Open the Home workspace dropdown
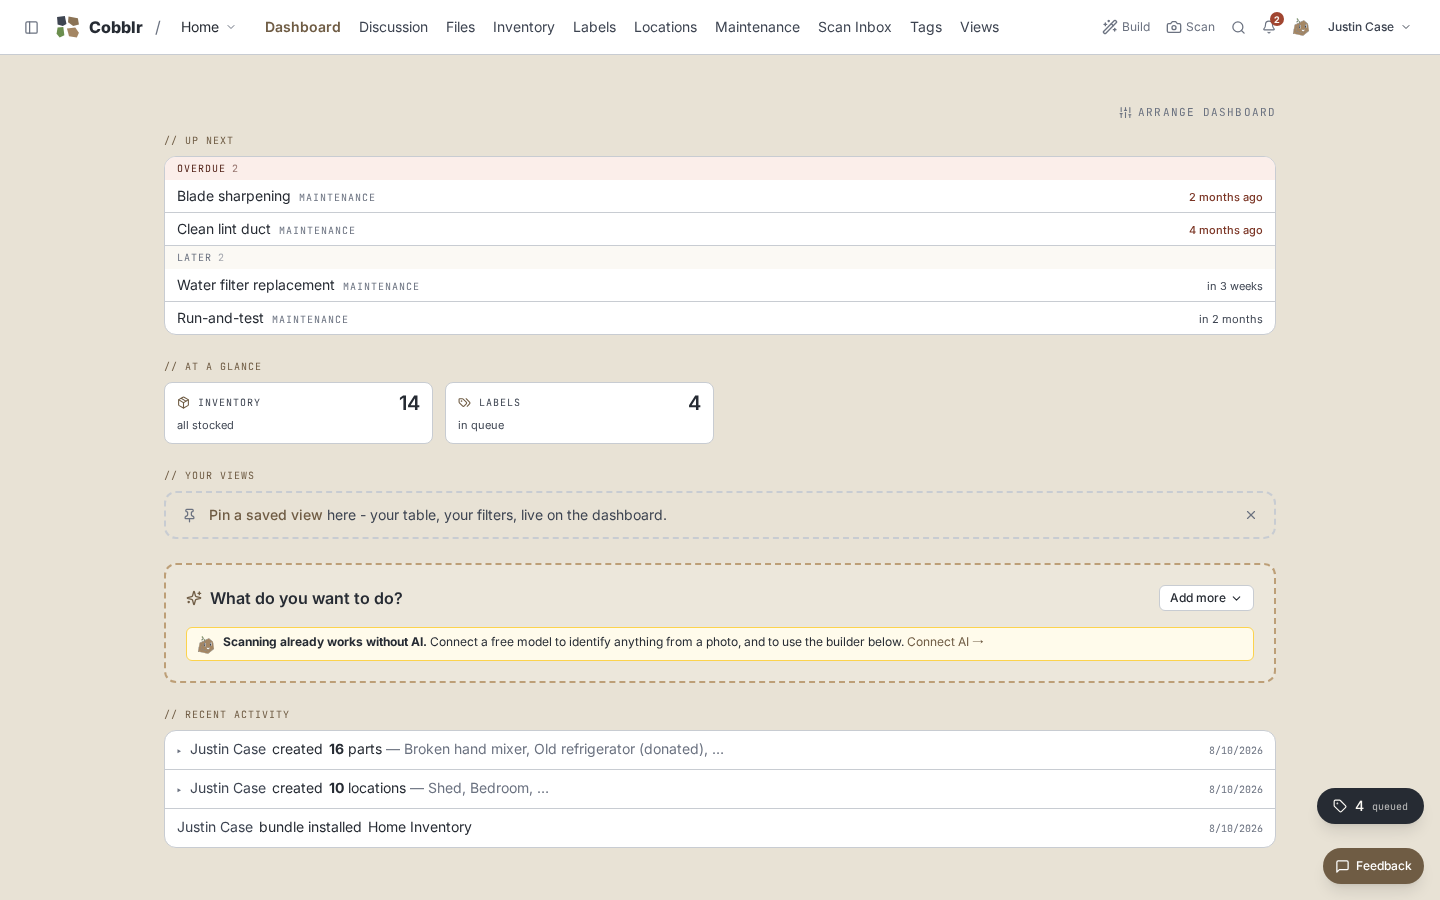This screenshot has width=1440, height=900. tap(208, 27)
